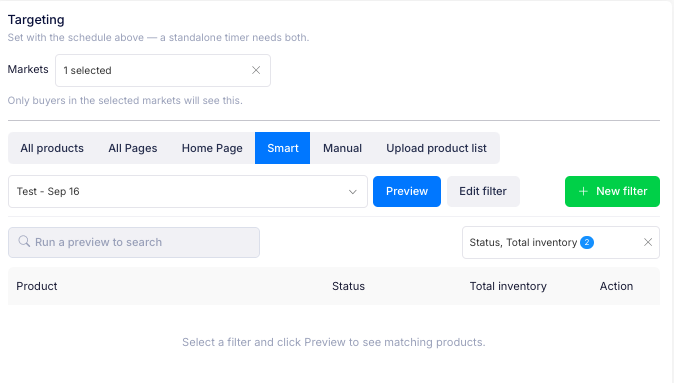This screenshot has height=383, width=674.
Task: Switch to the Manual tab
Action: pos(343,148)
